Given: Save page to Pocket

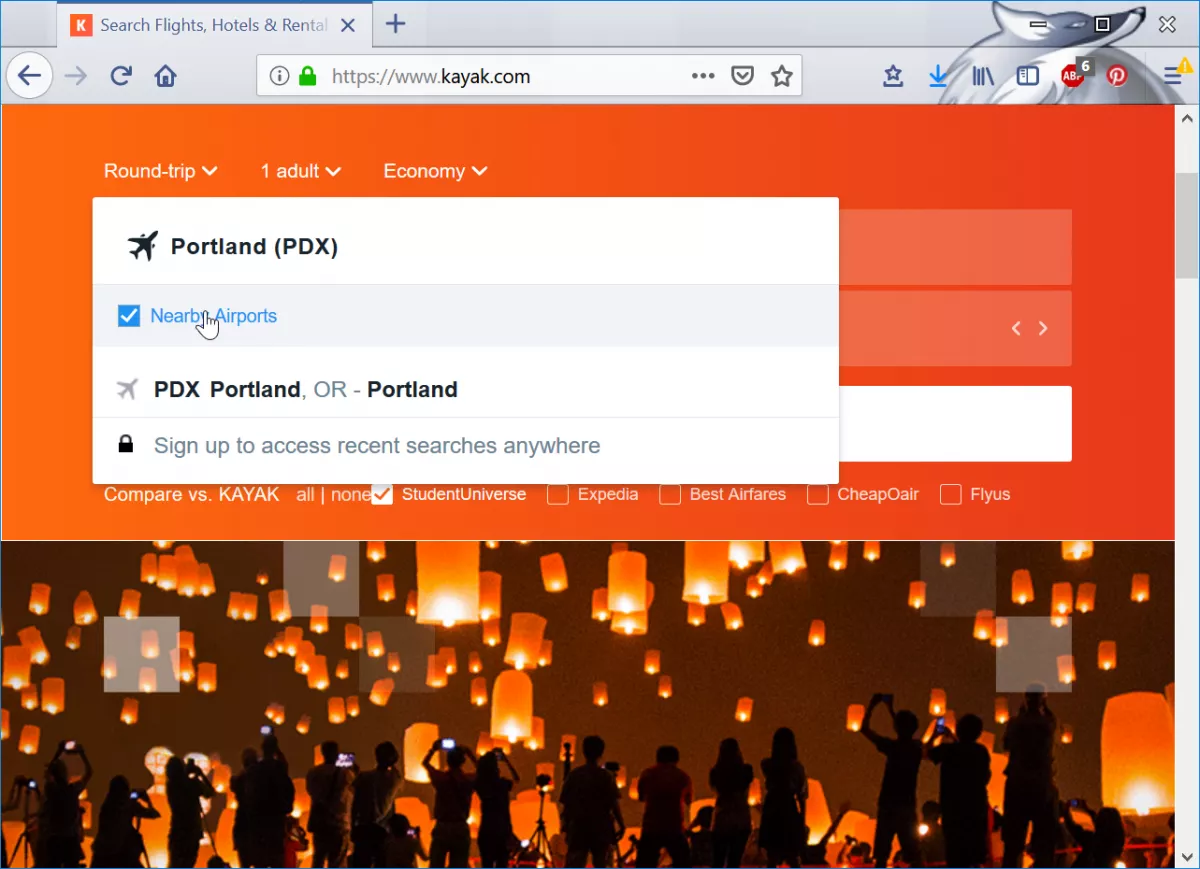Looking at the screenshot, I should [742, 76].
